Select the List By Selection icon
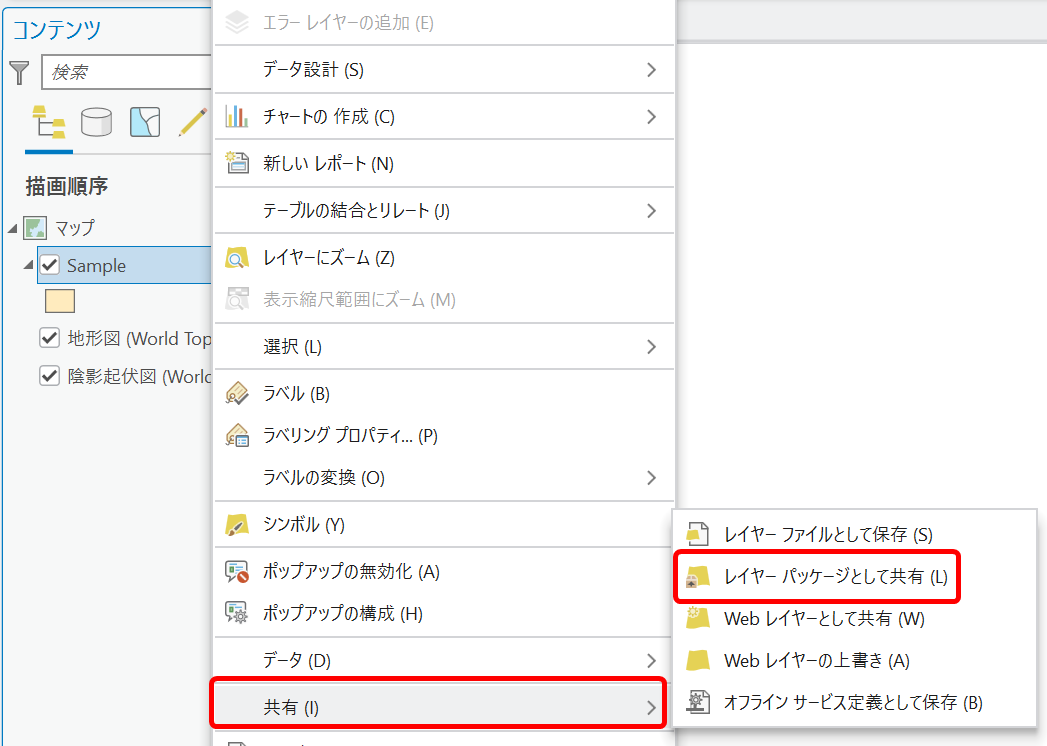Image resolution: width=1047 pixels, height=746 pixels. [x=145, y=122]
